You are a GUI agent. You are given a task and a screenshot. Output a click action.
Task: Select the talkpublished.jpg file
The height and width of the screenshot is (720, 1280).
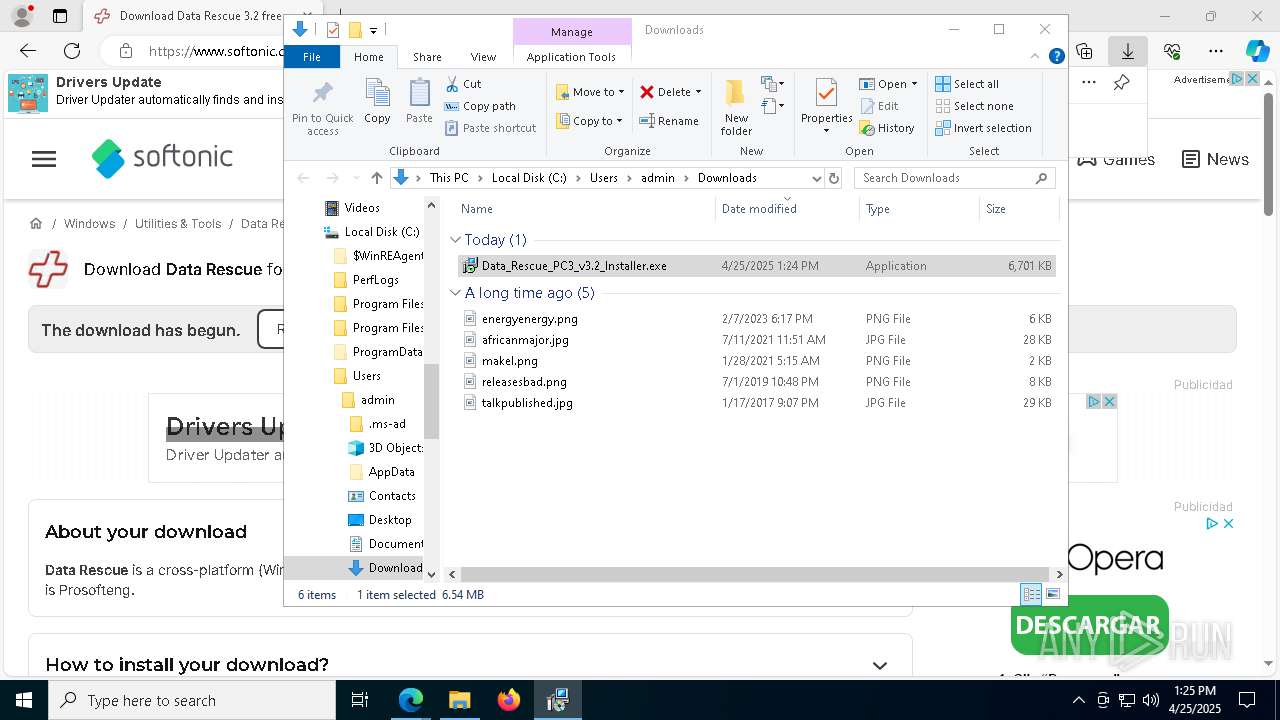[756, 403]
